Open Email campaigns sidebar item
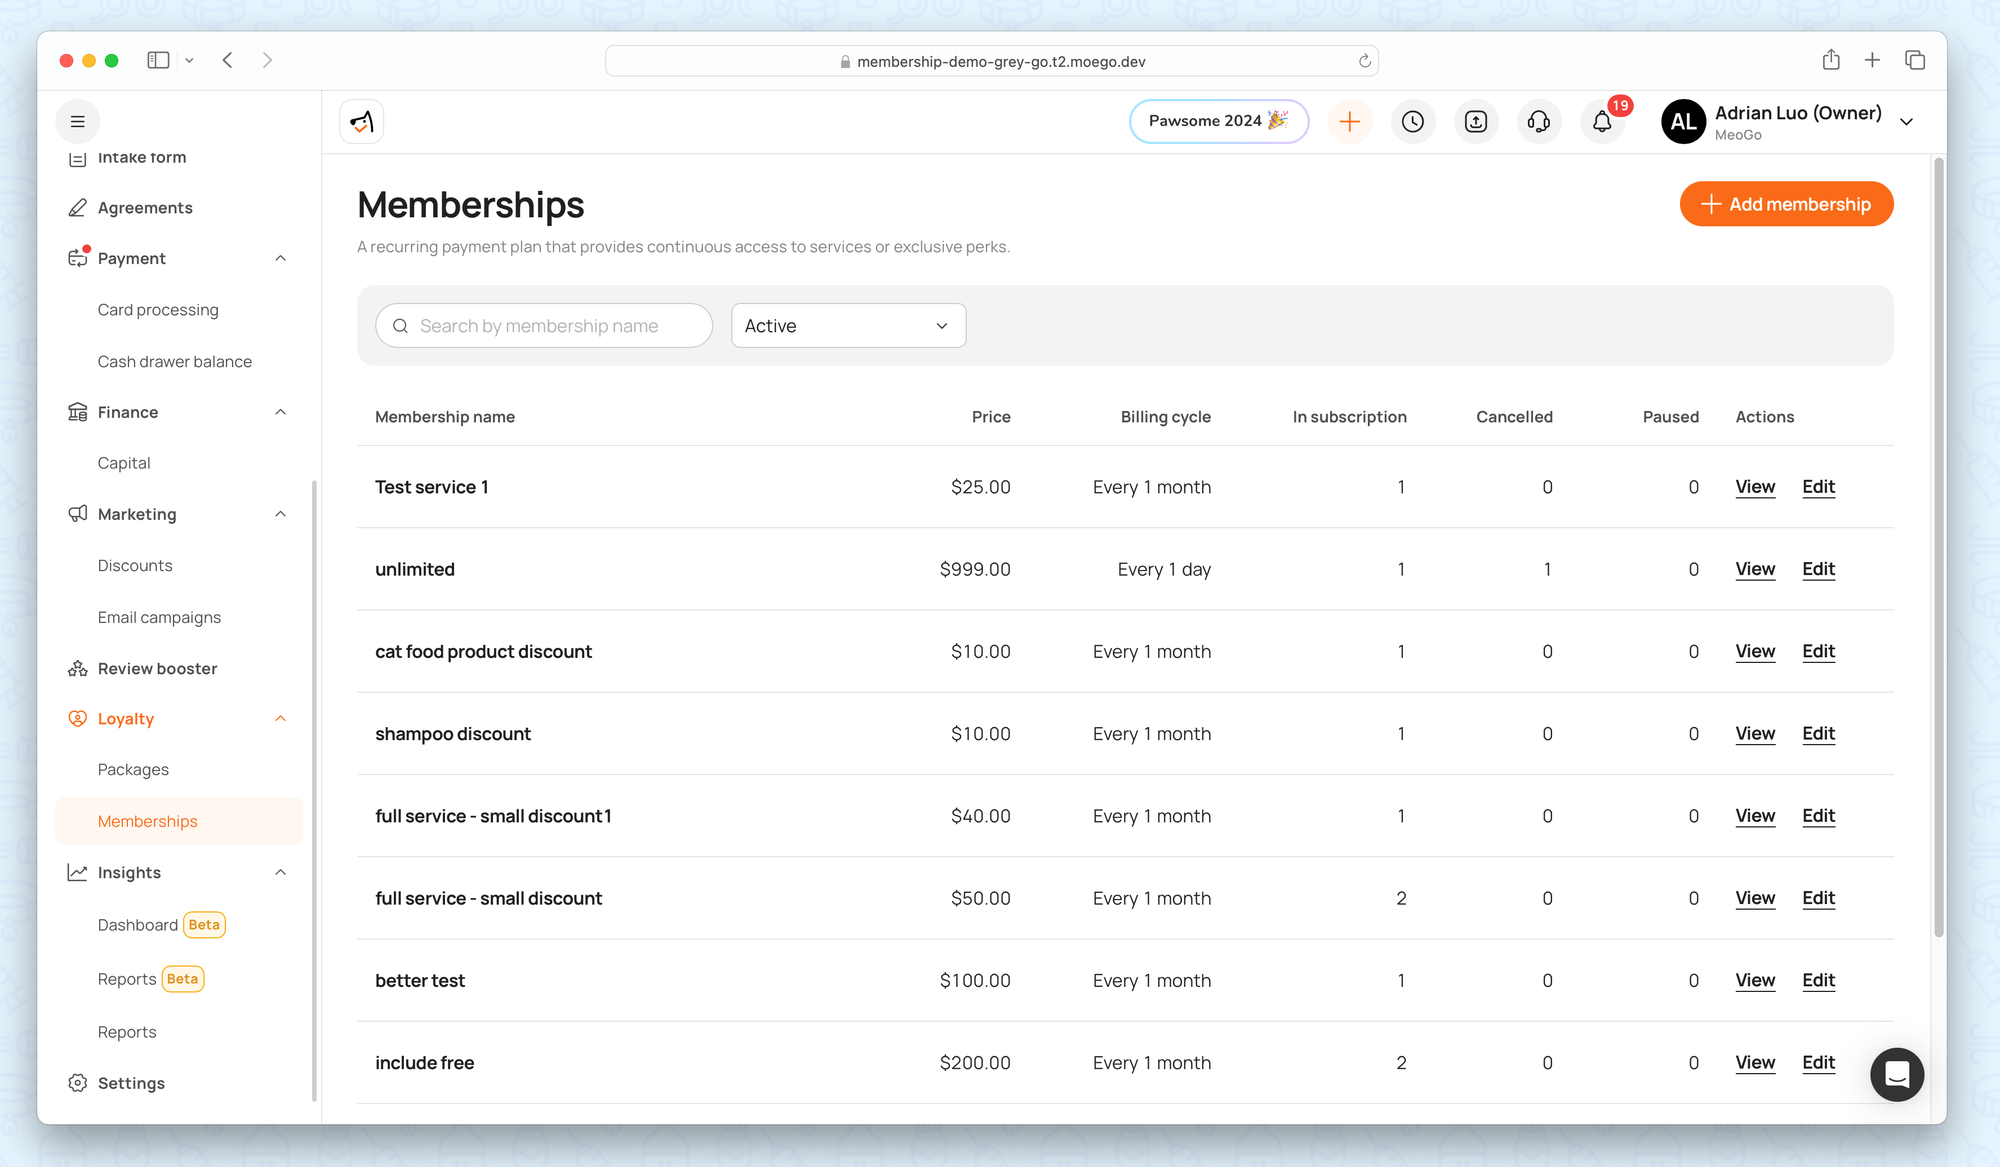 point(159,617)
